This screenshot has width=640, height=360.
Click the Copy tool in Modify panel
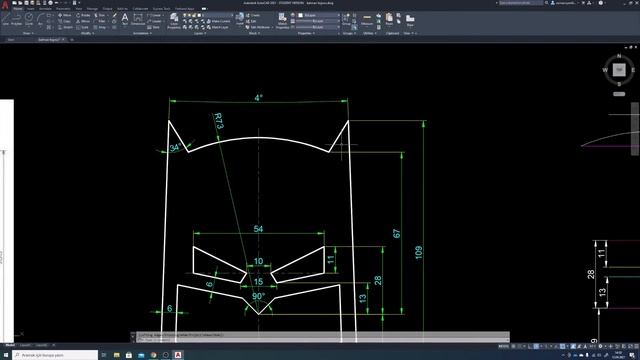coord(64,21)
